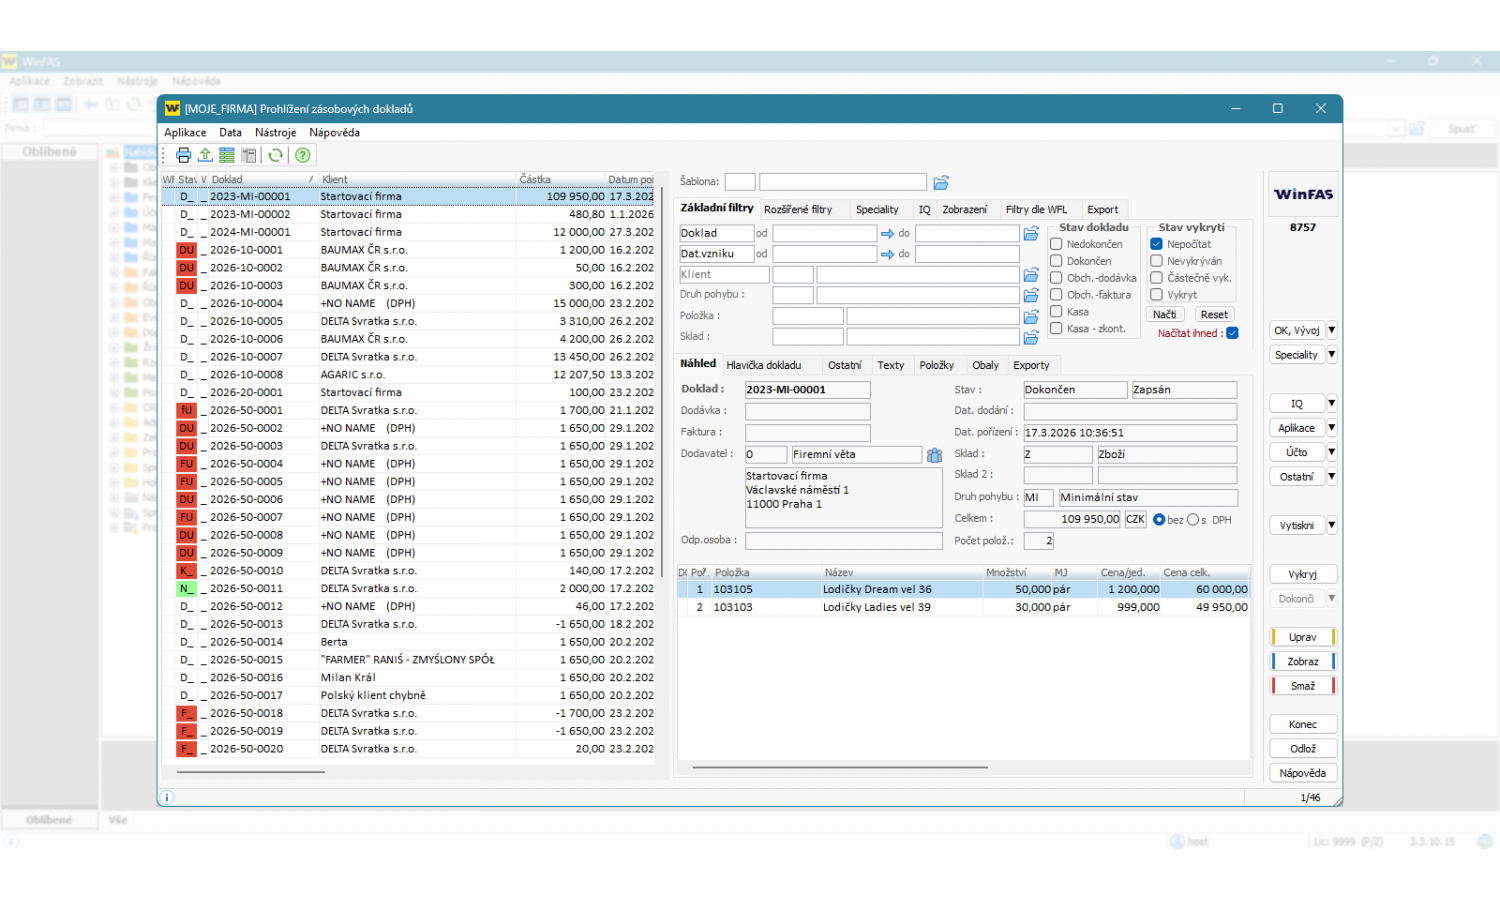1500x900 pixels.
Task: Click the supplier lookup icon beside Firemní věta
Action: [x=934, y=455]
